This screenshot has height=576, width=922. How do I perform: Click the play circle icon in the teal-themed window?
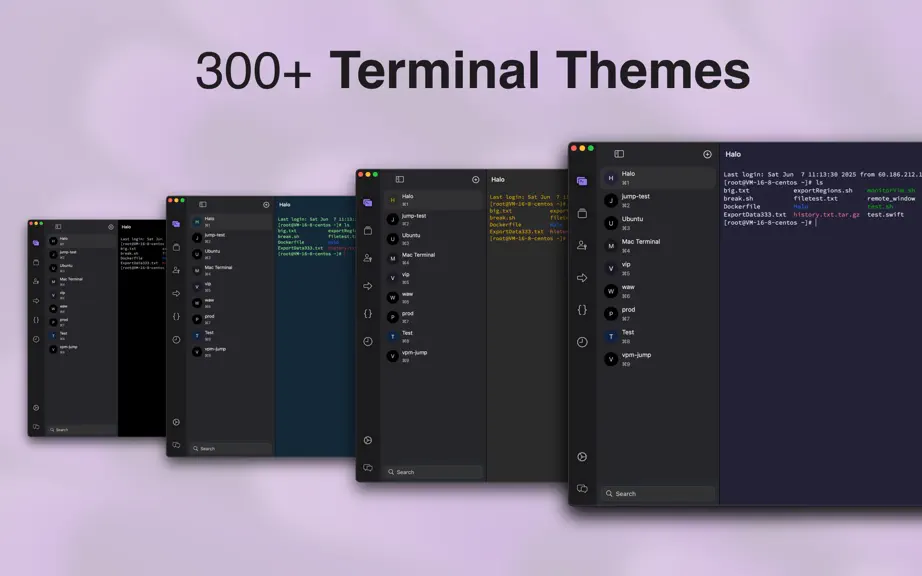click(176, 422)
